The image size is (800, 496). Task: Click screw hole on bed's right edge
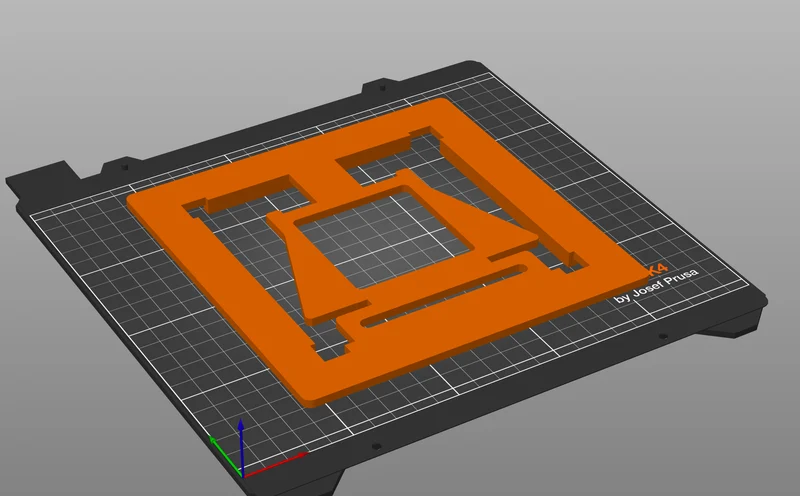[x=663, y=336]
